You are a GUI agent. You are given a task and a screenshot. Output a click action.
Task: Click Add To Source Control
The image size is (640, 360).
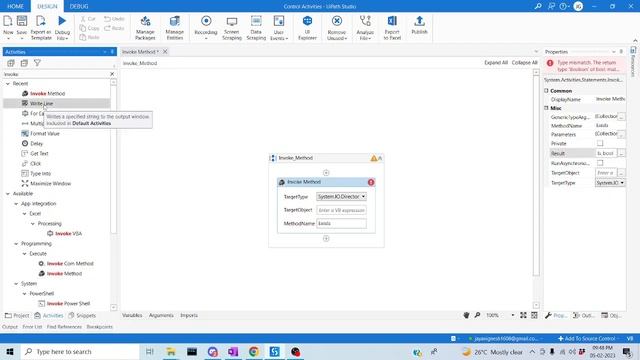coord(586,338)
